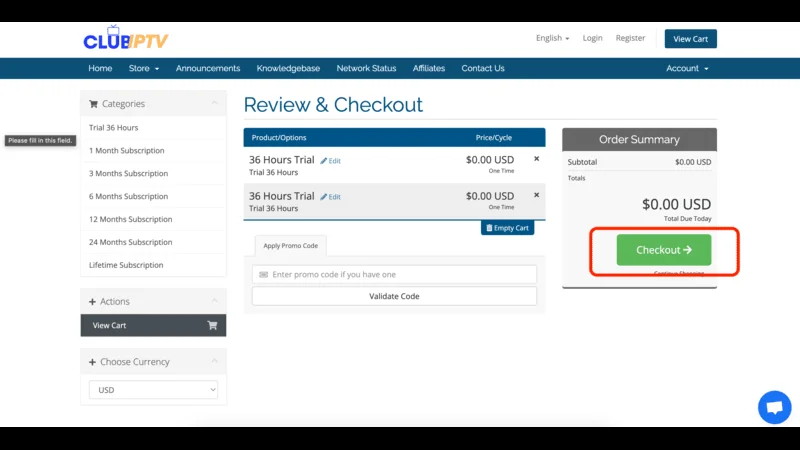Remove the first 36 Hours Trial item
This screenshot has height=450, width=800.
point(536,159)
